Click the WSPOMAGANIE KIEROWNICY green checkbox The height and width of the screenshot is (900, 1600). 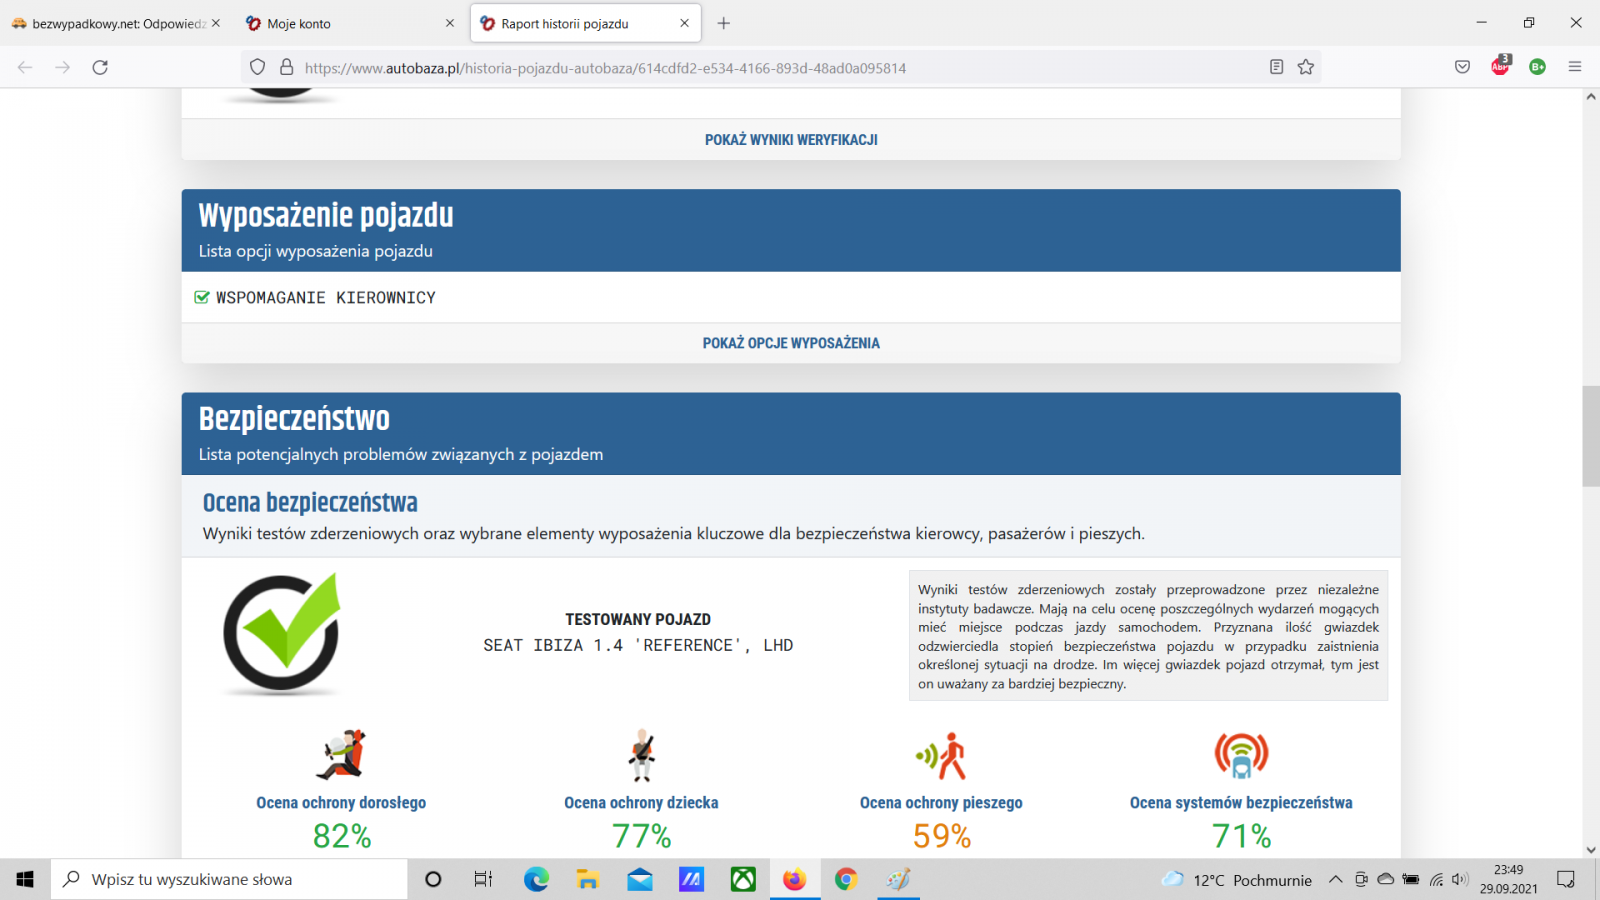202,298
